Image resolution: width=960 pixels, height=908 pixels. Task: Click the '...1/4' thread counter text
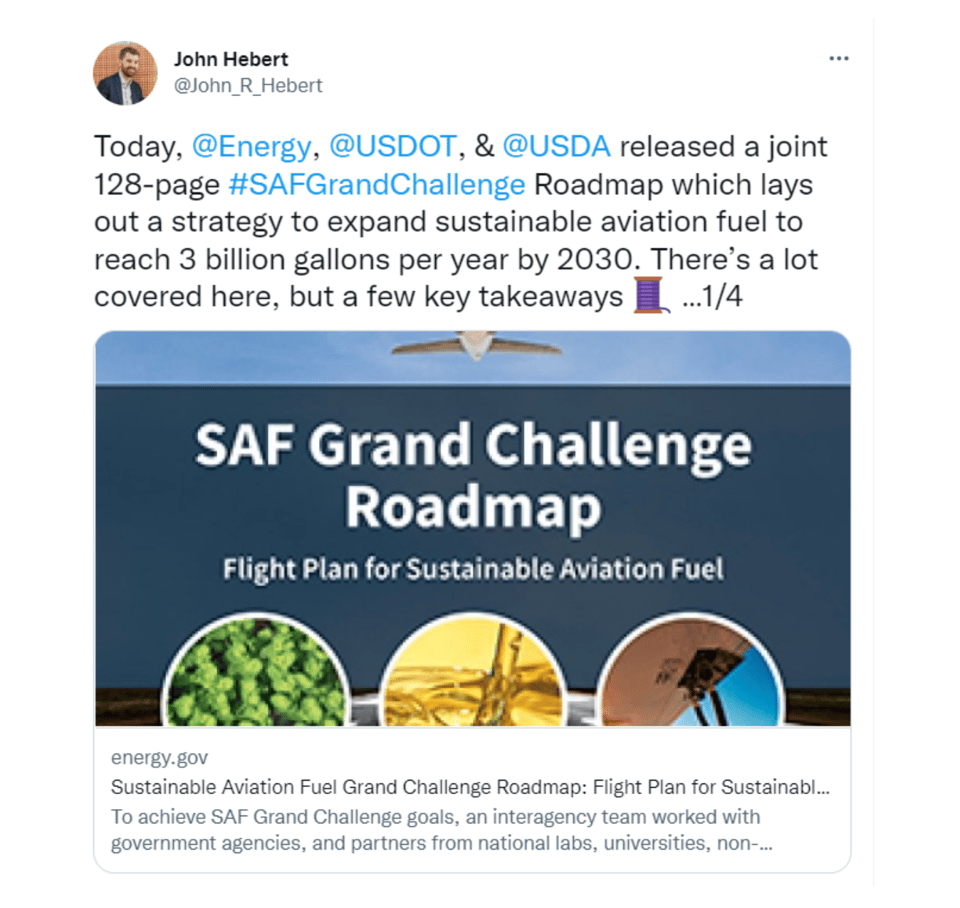[x=712, y=297]
